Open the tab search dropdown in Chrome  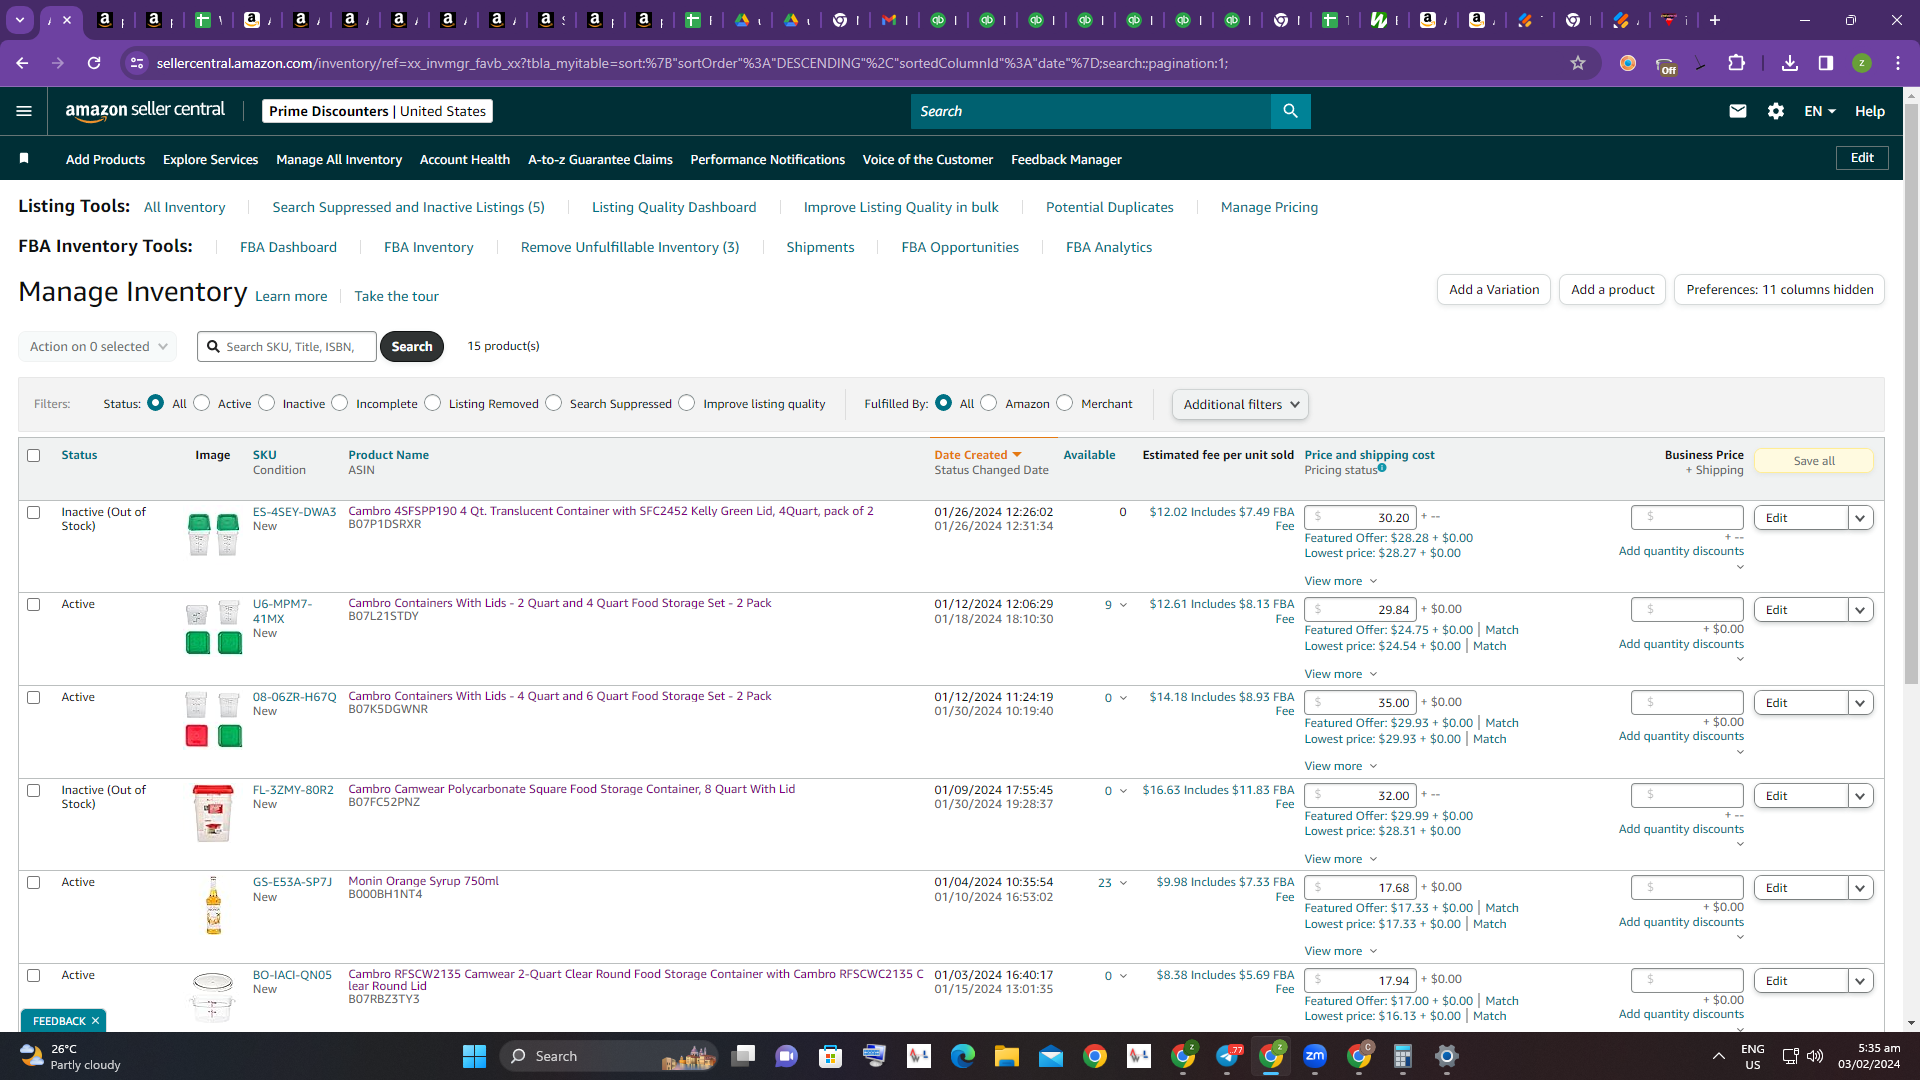coord(20,20)
